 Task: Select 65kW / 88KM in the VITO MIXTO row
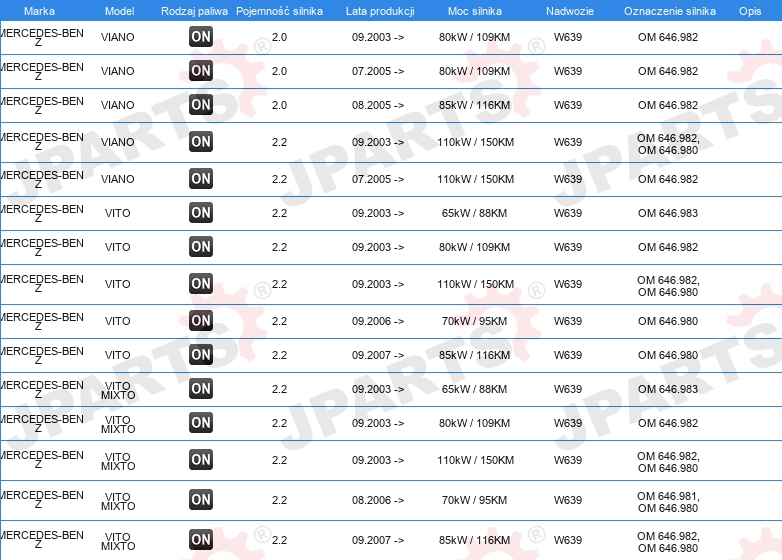(x=474, y=389)
